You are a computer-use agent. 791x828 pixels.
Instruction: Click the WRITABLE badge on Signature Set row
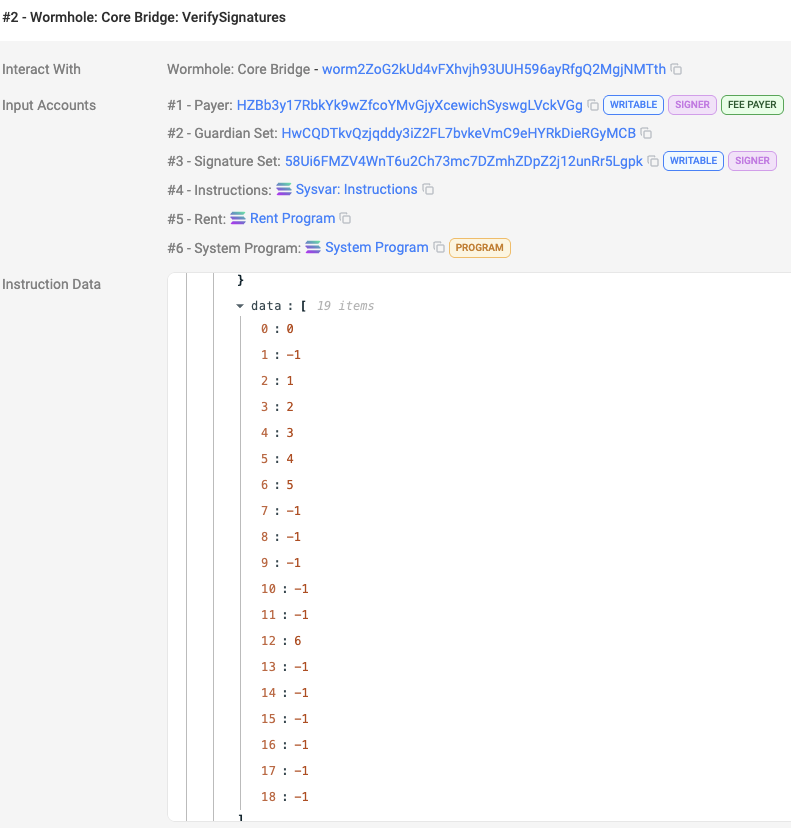tap(693, 161)
